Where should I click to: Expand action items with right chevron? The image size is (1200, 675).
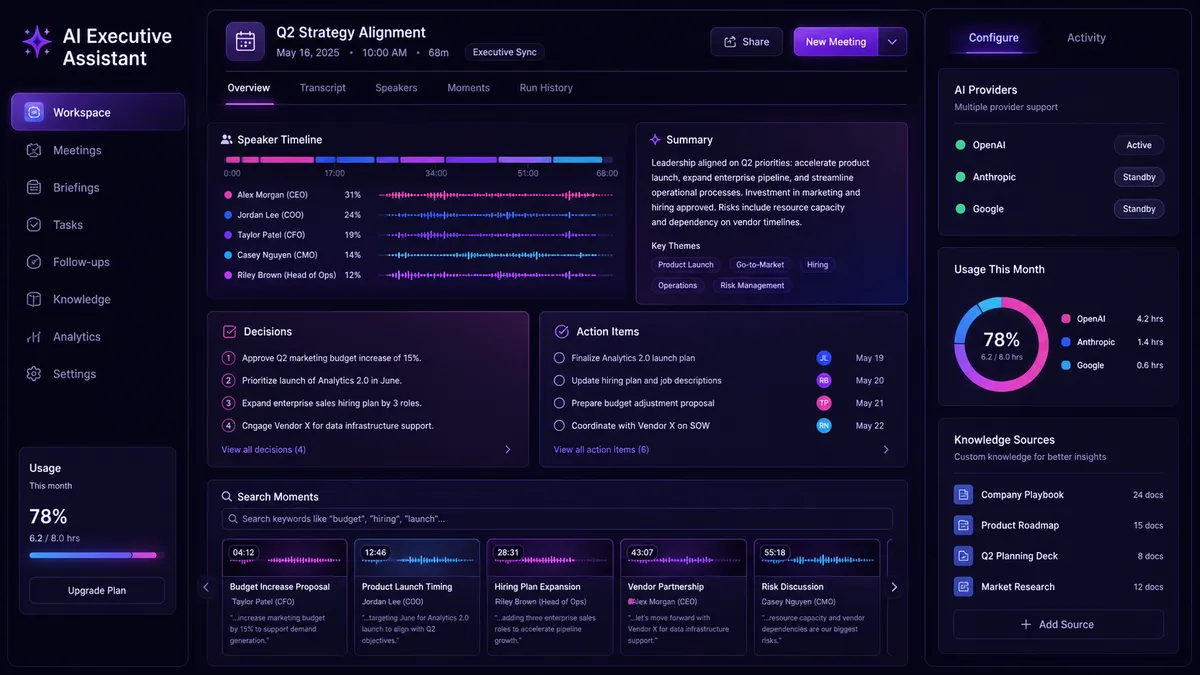pos(886,450)
